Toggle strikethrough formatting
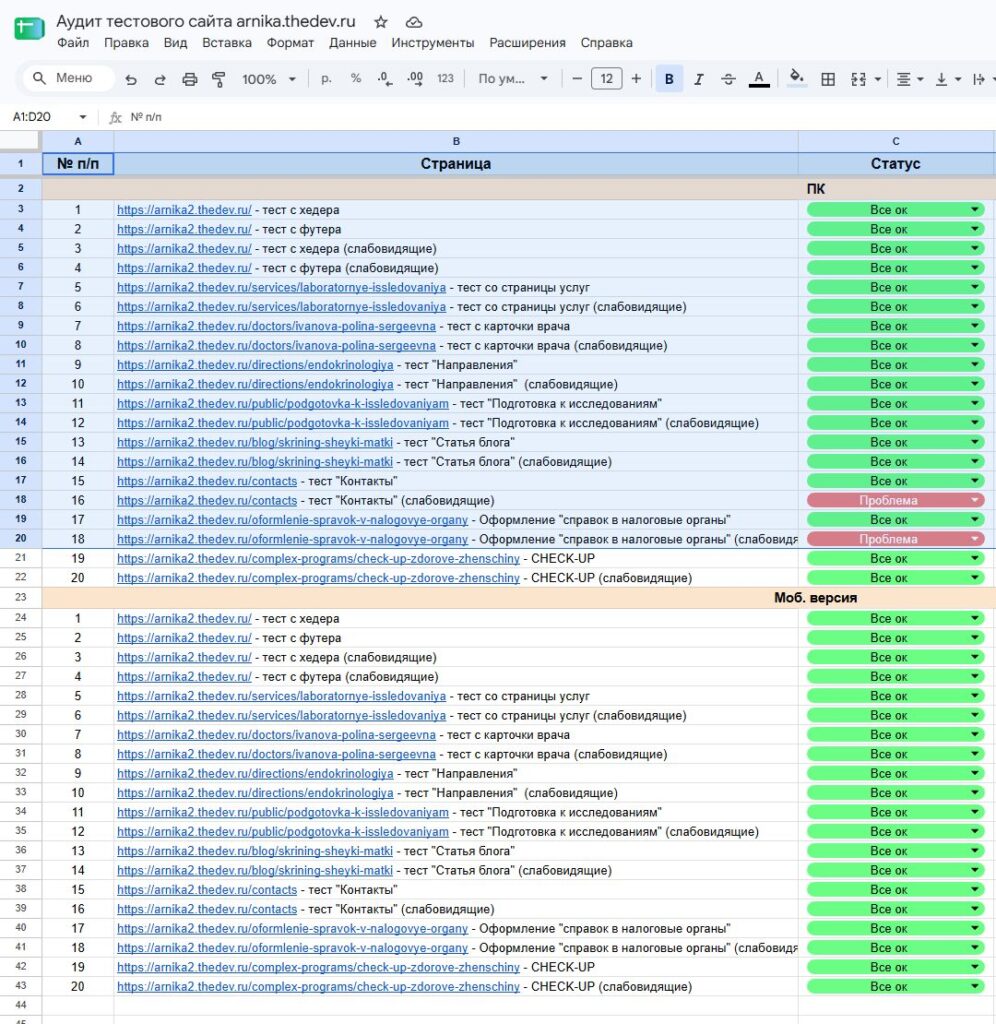996x1024 pixels. pyautogui.click(x=728, y=79)
